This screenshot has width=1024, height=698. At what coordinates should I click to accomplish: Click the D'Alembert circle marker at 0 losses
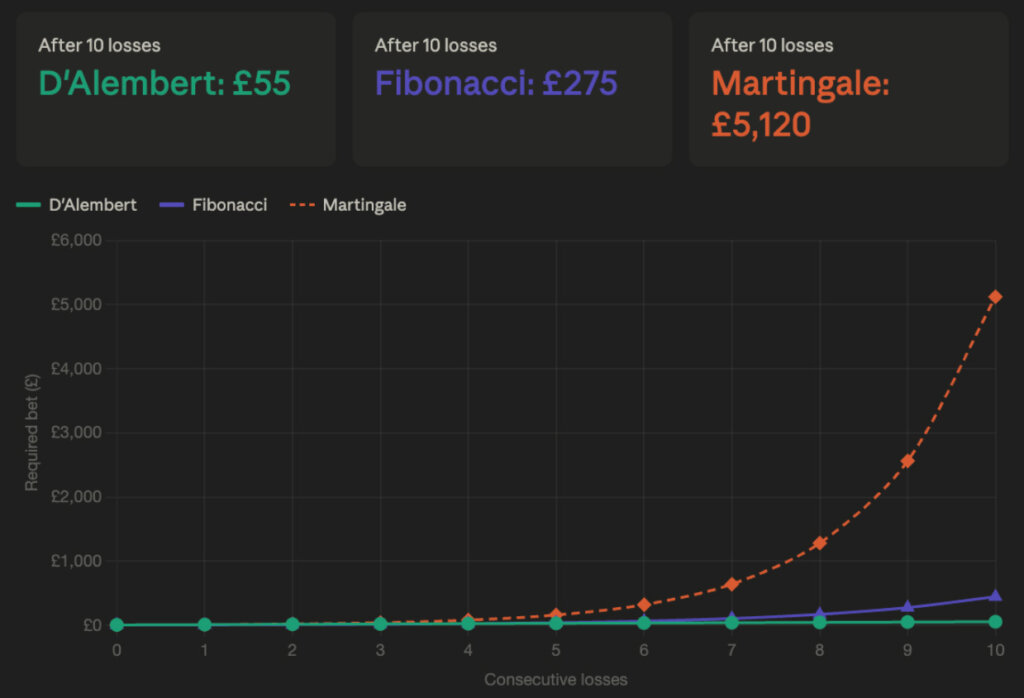pos(117,625)
